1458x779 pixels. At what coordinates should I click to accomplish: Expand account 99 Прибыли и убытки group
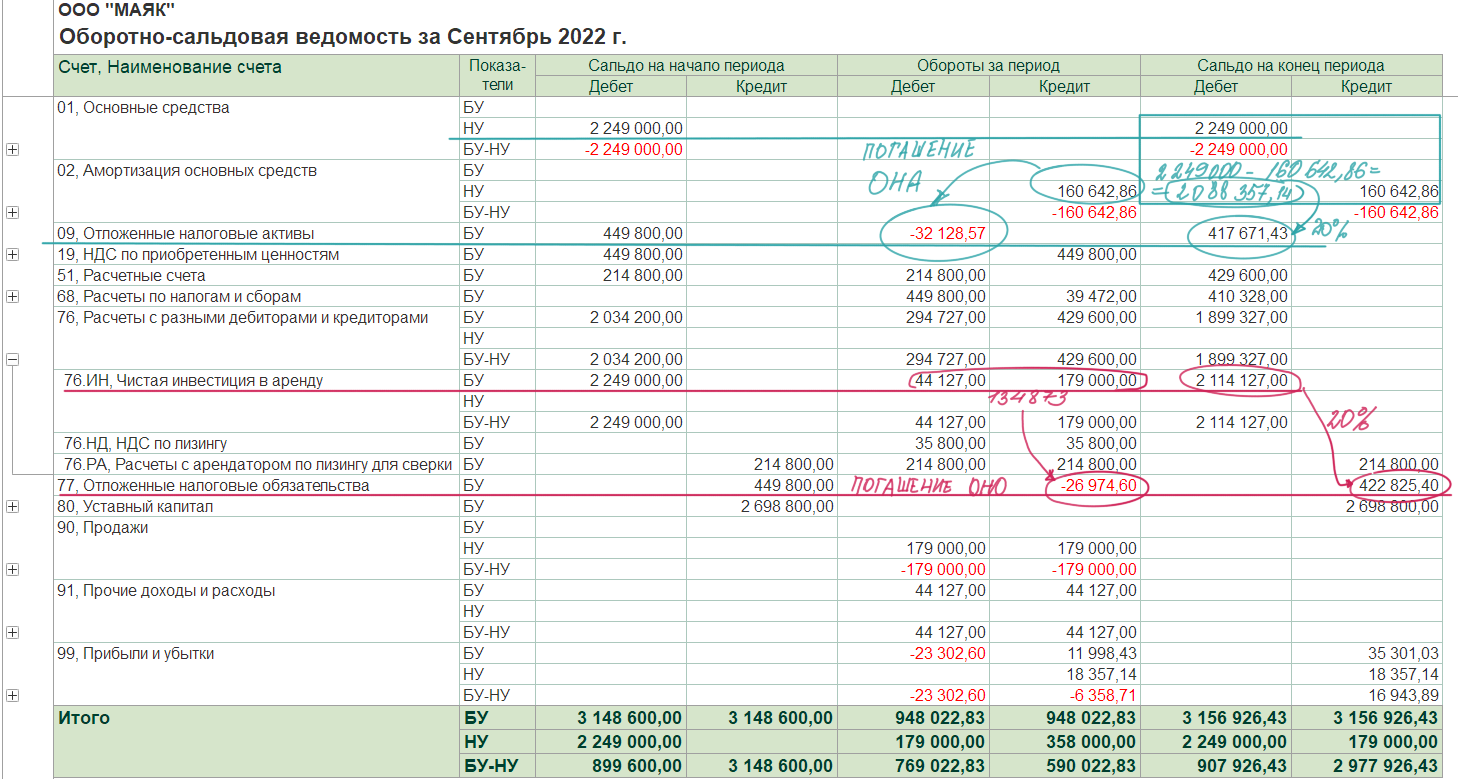point(13,695)
